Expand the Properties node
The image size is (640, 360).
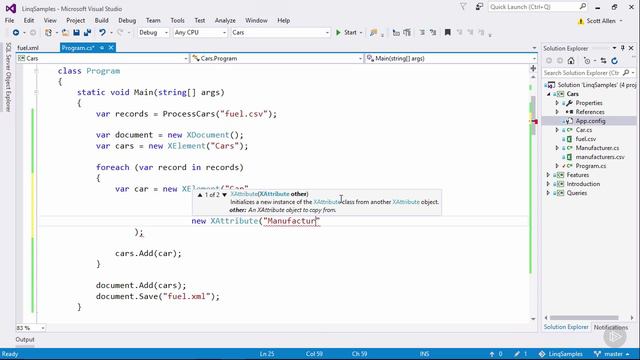click(557, 103)
